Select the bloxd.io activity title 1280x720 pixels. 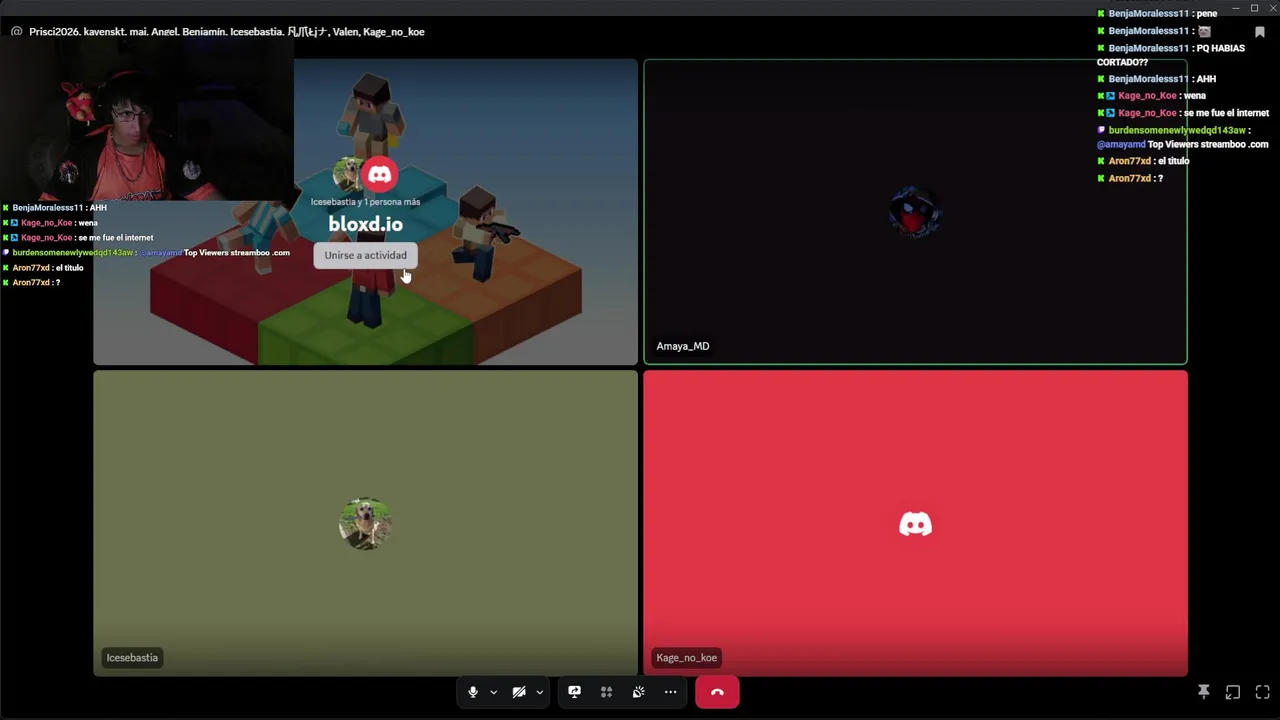[365, 224]
